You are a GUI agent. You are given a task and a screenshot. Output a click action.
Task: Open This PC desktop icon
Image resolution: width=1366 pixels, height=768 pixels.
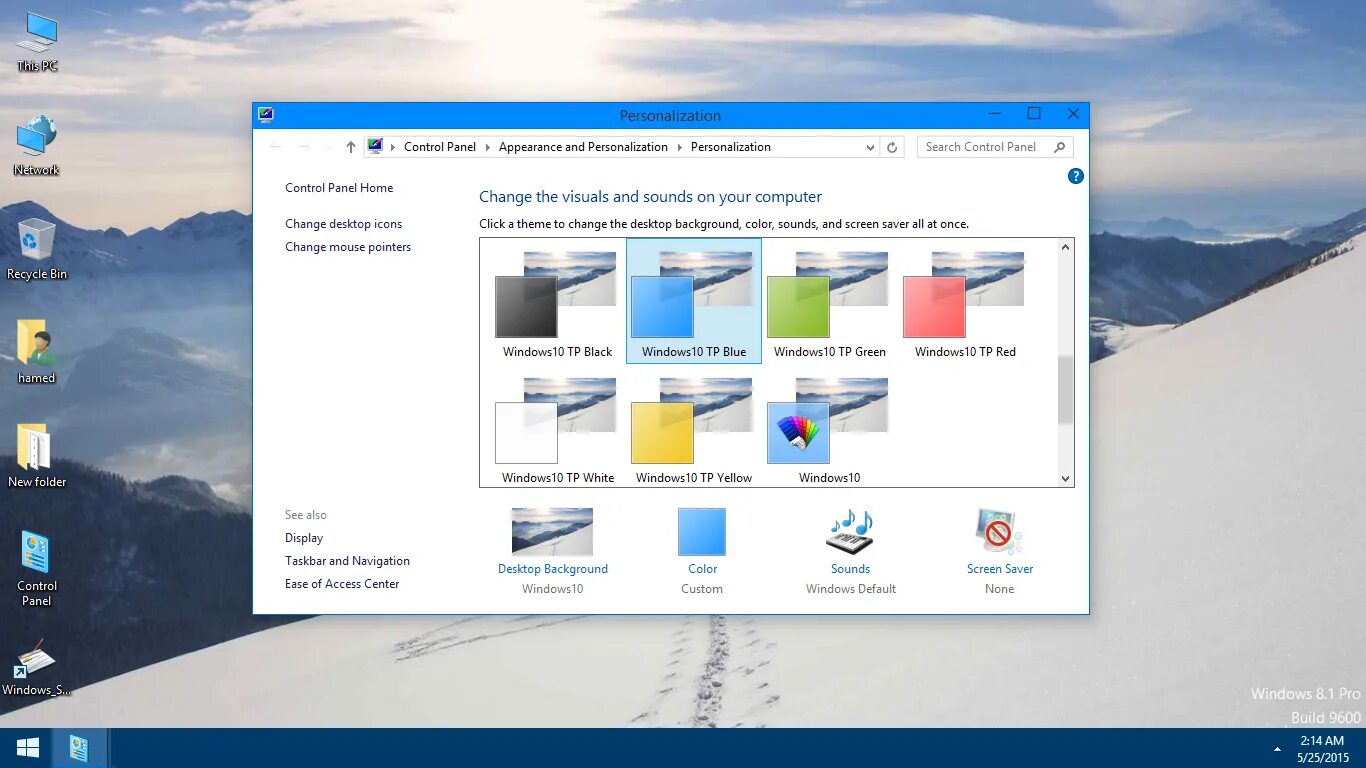tap(37, 42)
